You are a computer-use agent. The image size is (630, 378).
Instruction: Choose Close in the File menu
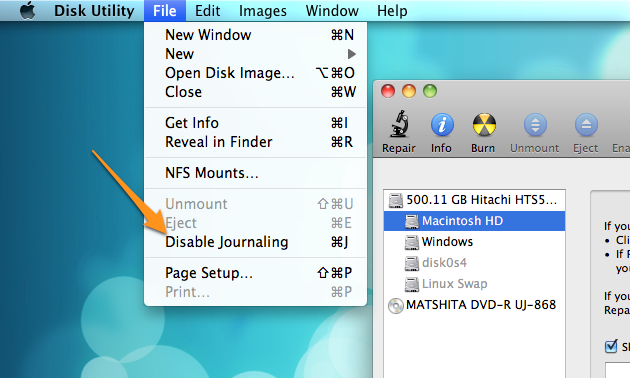256,92
